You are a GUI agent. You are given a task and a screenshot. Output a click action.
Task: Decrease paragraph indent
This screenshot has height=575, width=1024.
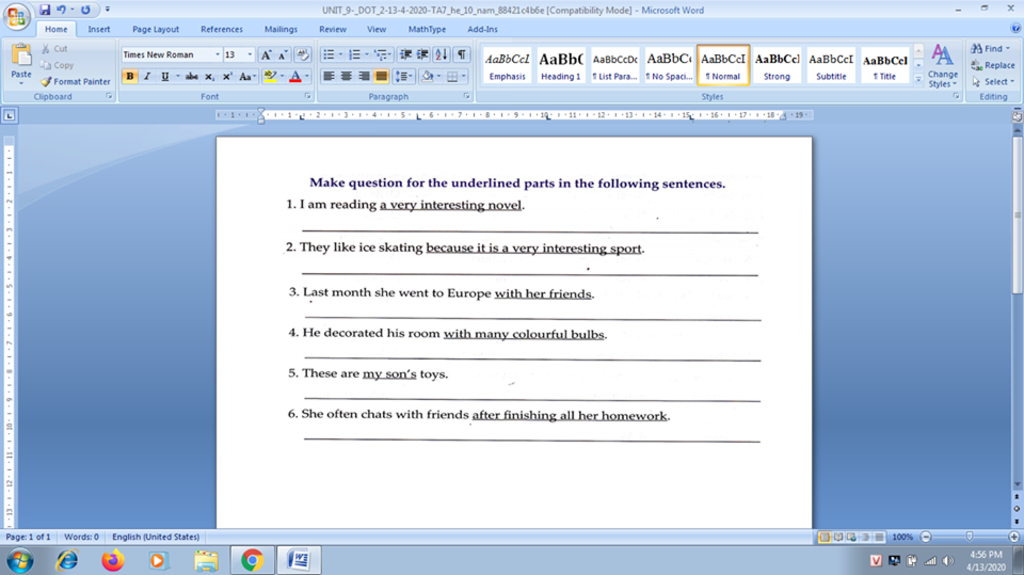click(406, 55)
